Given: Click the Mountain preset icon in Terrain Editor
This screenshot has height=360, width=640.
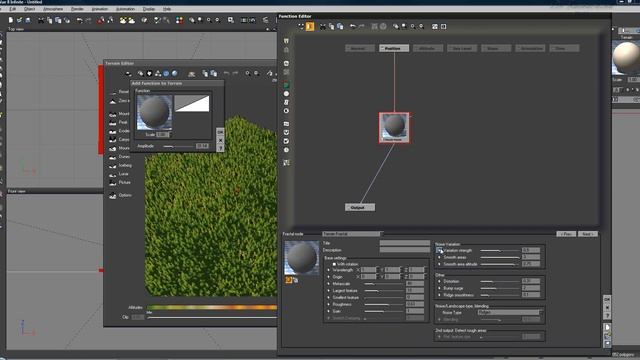Looking at the screenshot, I should pos(113,114).
